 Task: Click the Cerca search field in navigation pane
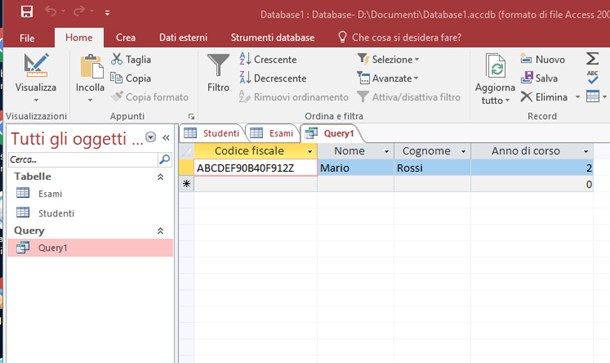click(x=82, y=160)
